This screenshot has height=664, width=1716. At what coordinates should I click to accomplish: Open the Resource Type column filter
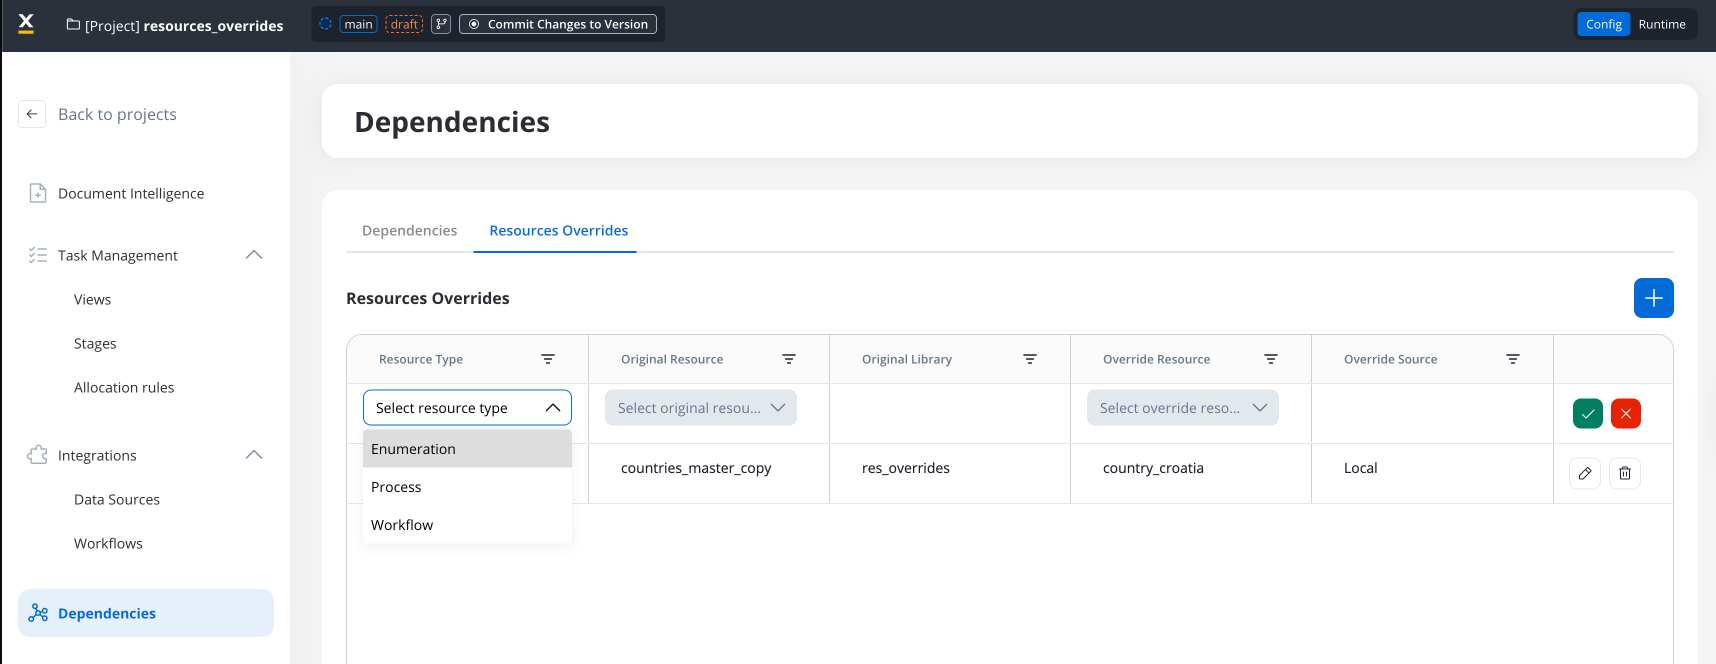(548, 359)
